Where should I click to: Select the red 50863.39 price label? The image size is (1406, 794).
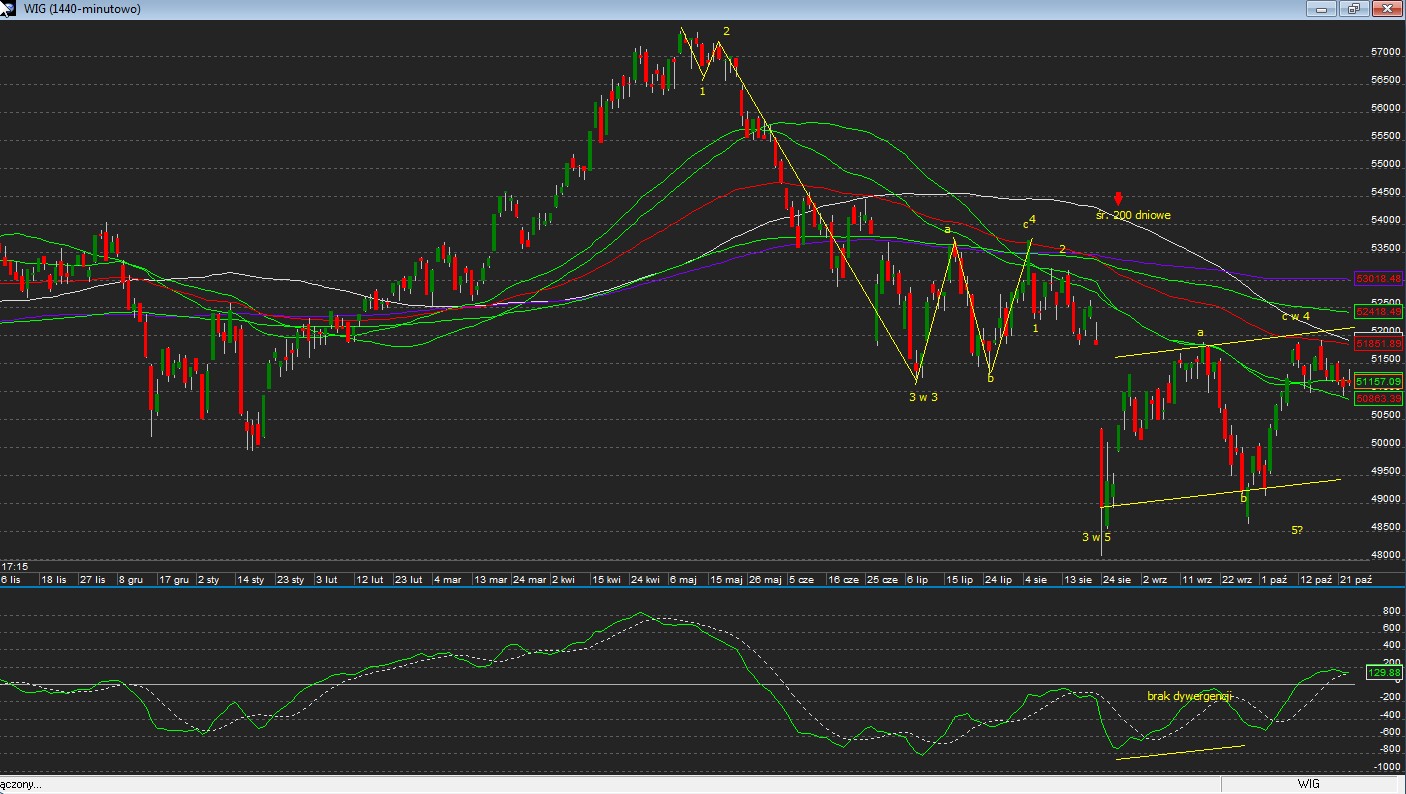[1379, 398]
